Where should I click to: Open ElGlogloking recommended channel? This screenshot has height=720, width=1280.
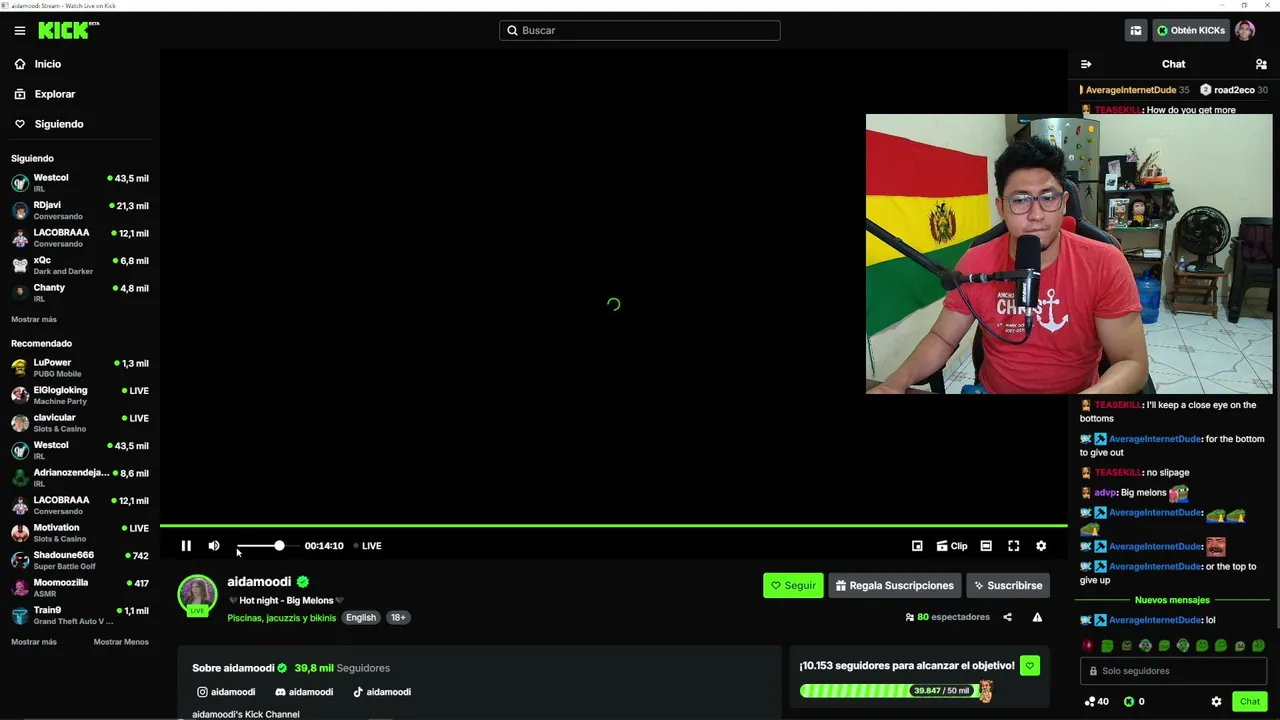pyautogui.click(x=80, y=395)
